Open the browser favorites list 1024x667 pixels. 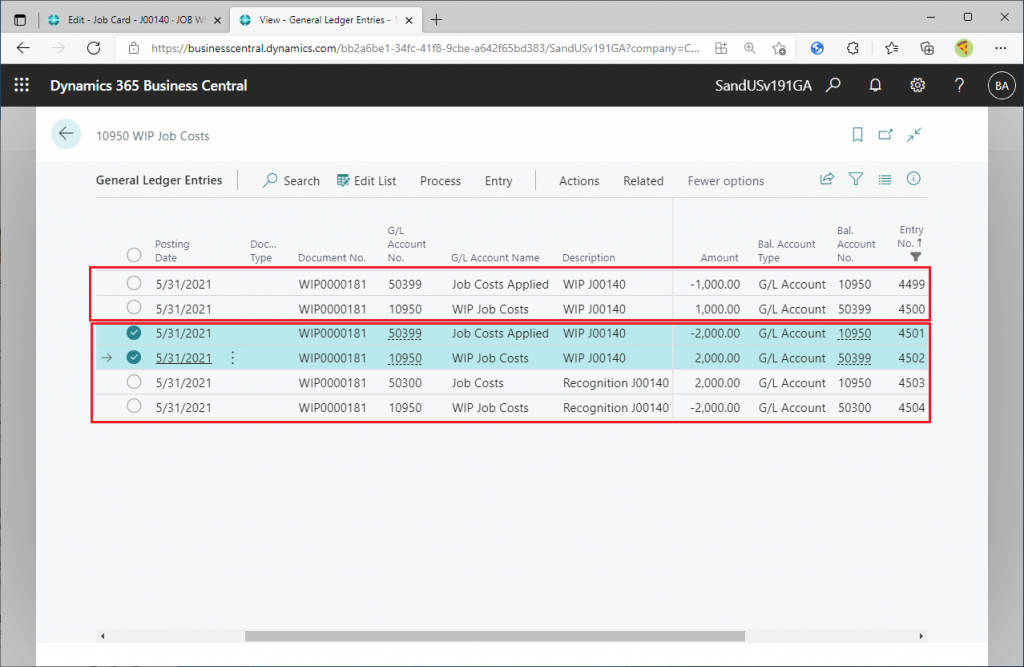(891, 48)
